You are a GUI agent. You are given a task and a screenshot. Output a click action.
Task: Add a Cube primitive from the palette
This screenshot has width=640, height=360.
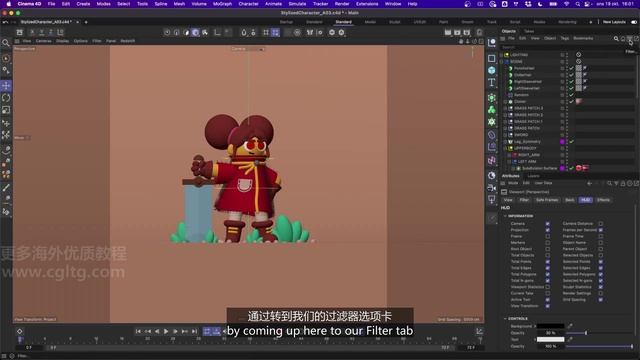tap(492, 70)
